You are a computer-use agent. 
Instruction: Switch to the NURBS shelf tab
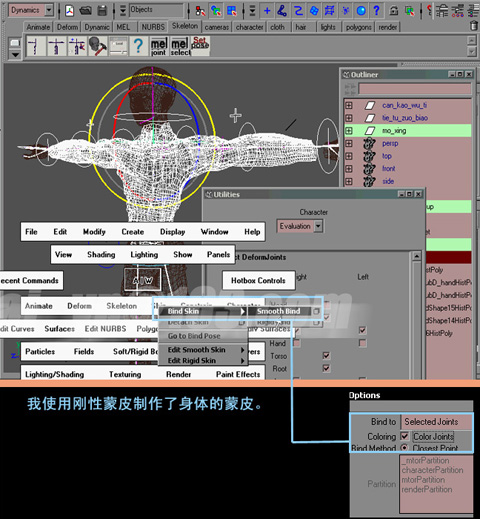(x=153, y=27)
